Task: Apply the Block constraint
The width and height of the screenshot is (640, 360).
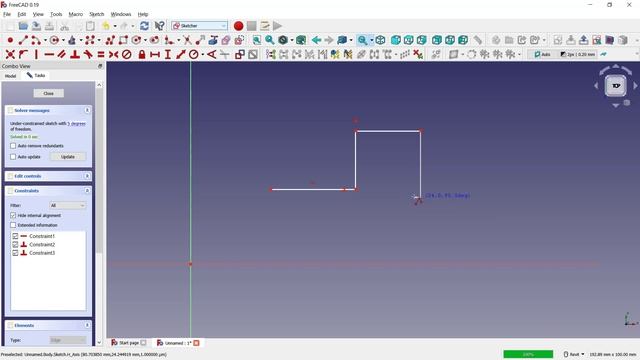Action: [127, 54]
